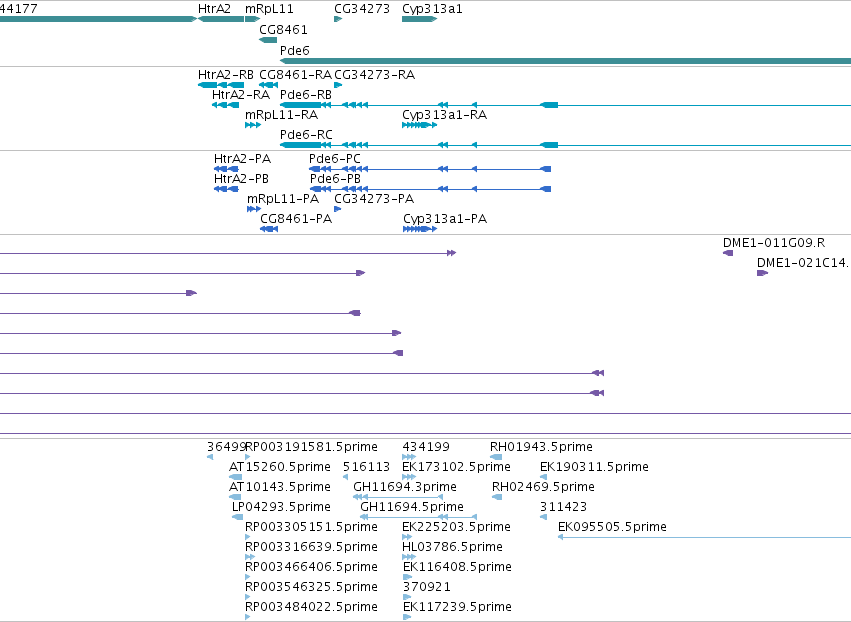Select the RH01943.5prime EST label

pos(541,447)
